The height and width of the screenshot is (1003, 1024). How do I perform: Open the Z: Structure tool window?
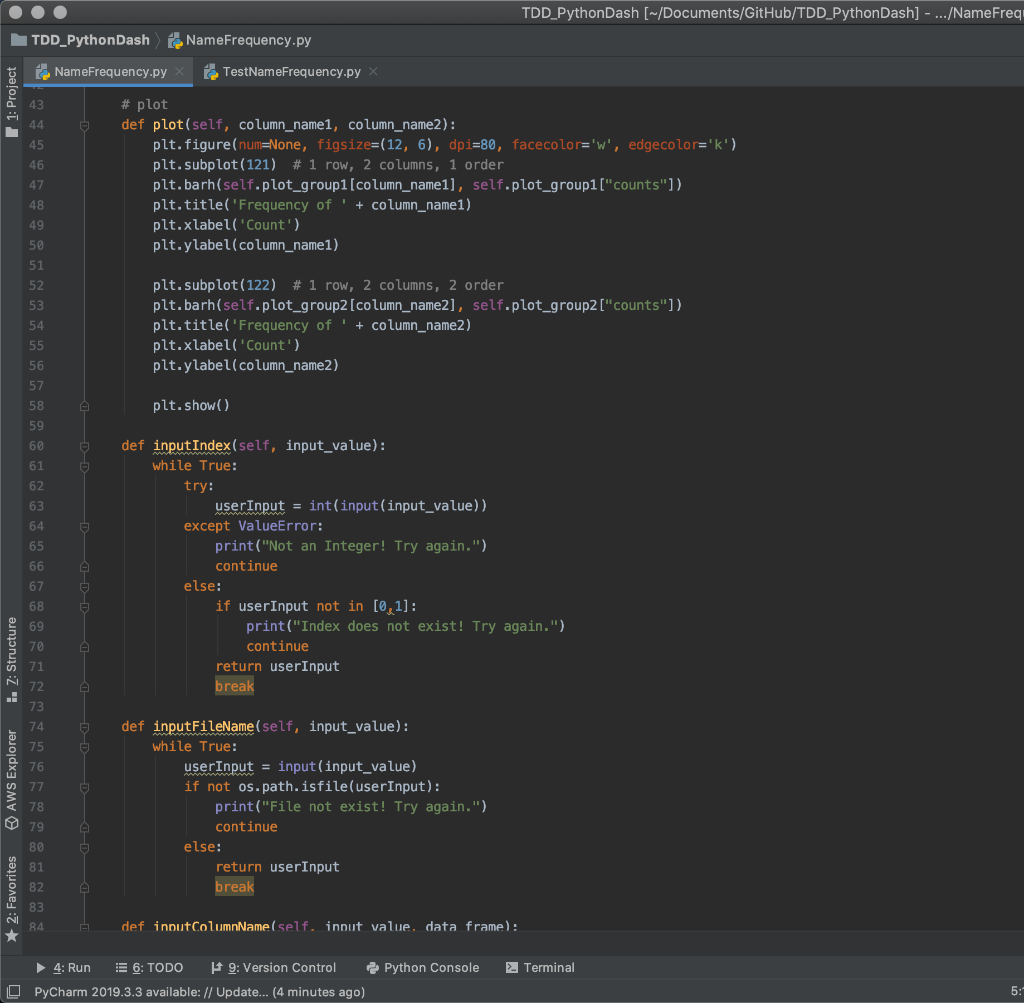[12, 659]
